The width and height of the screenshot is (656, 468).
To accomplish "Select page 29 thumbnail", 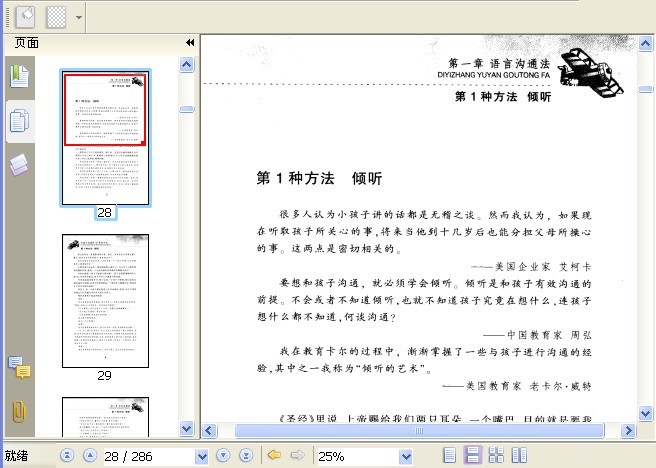I will coord(105,301).
